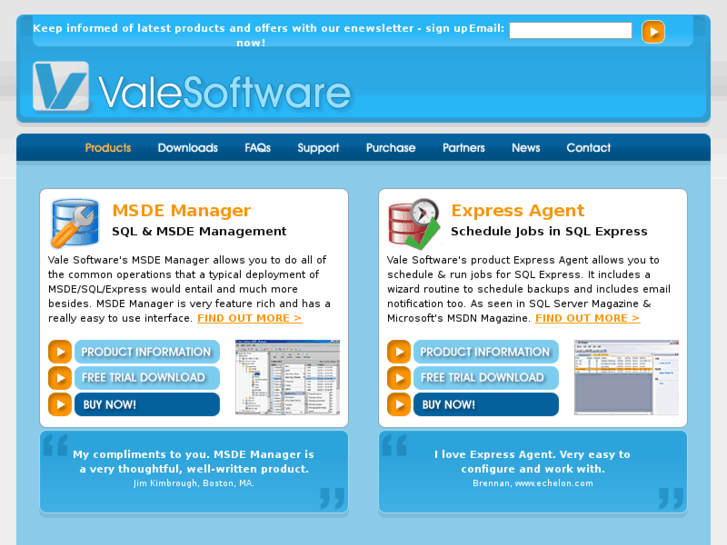This screenshot has width=727, height=545.
Task: Click MSDE Manager Buy Now button
Action: coord(147,404)
